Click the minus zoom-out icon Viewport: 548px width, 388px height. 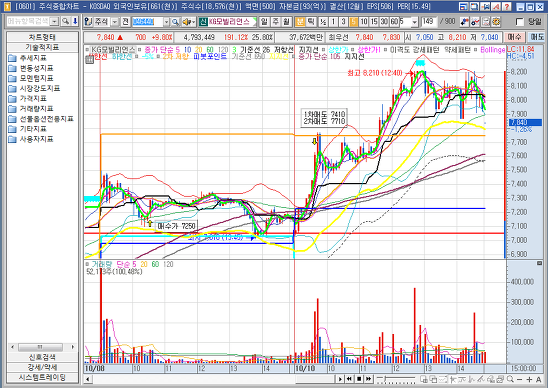click(520, 379)
